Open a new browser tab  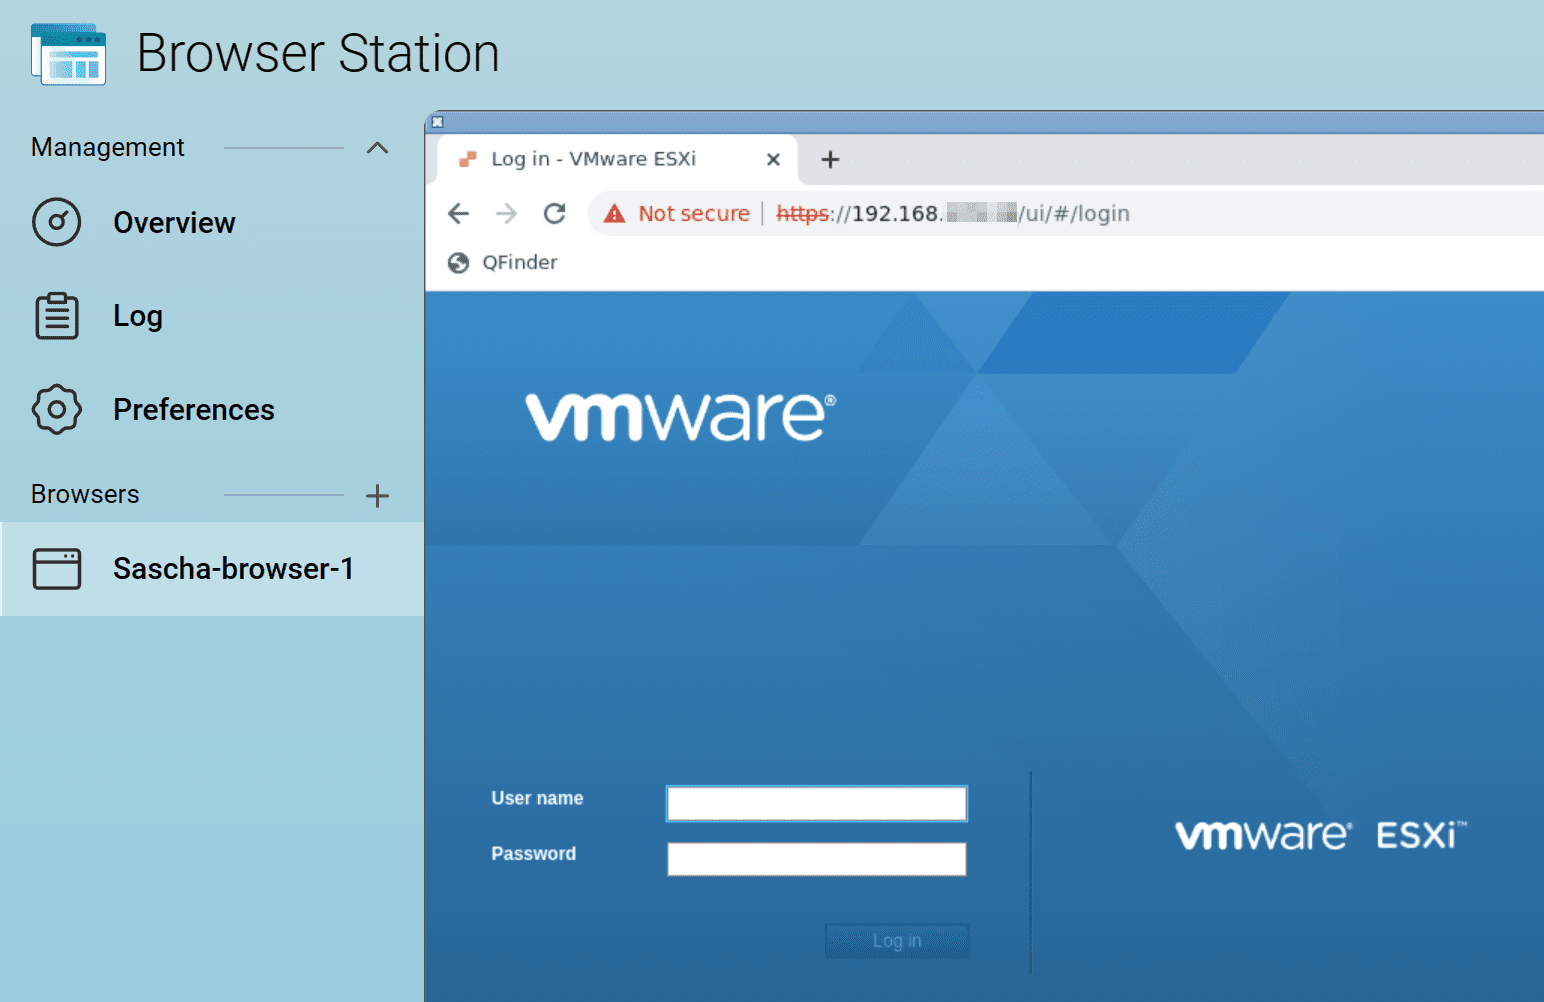pyautogui.click(x=830, y=160)
